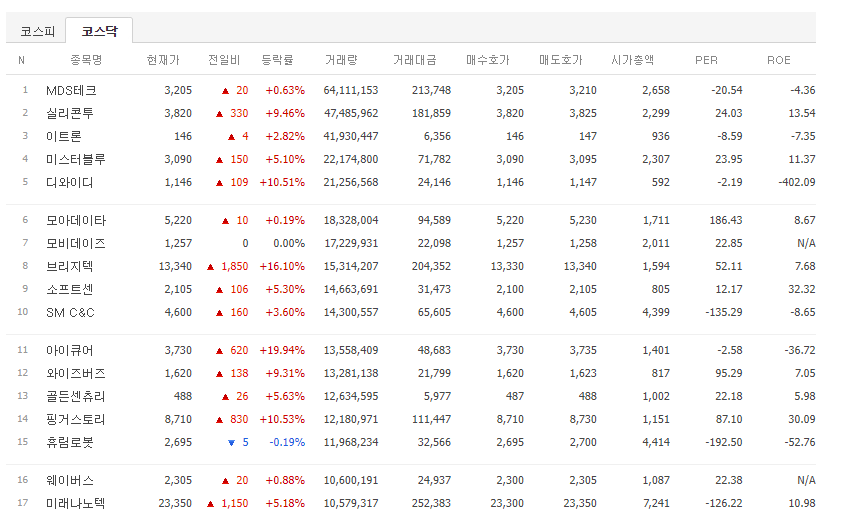The height and width of the screenshot is (517, 844).
Task: Open 디와이디 stock link
Action: click(70, 183)
